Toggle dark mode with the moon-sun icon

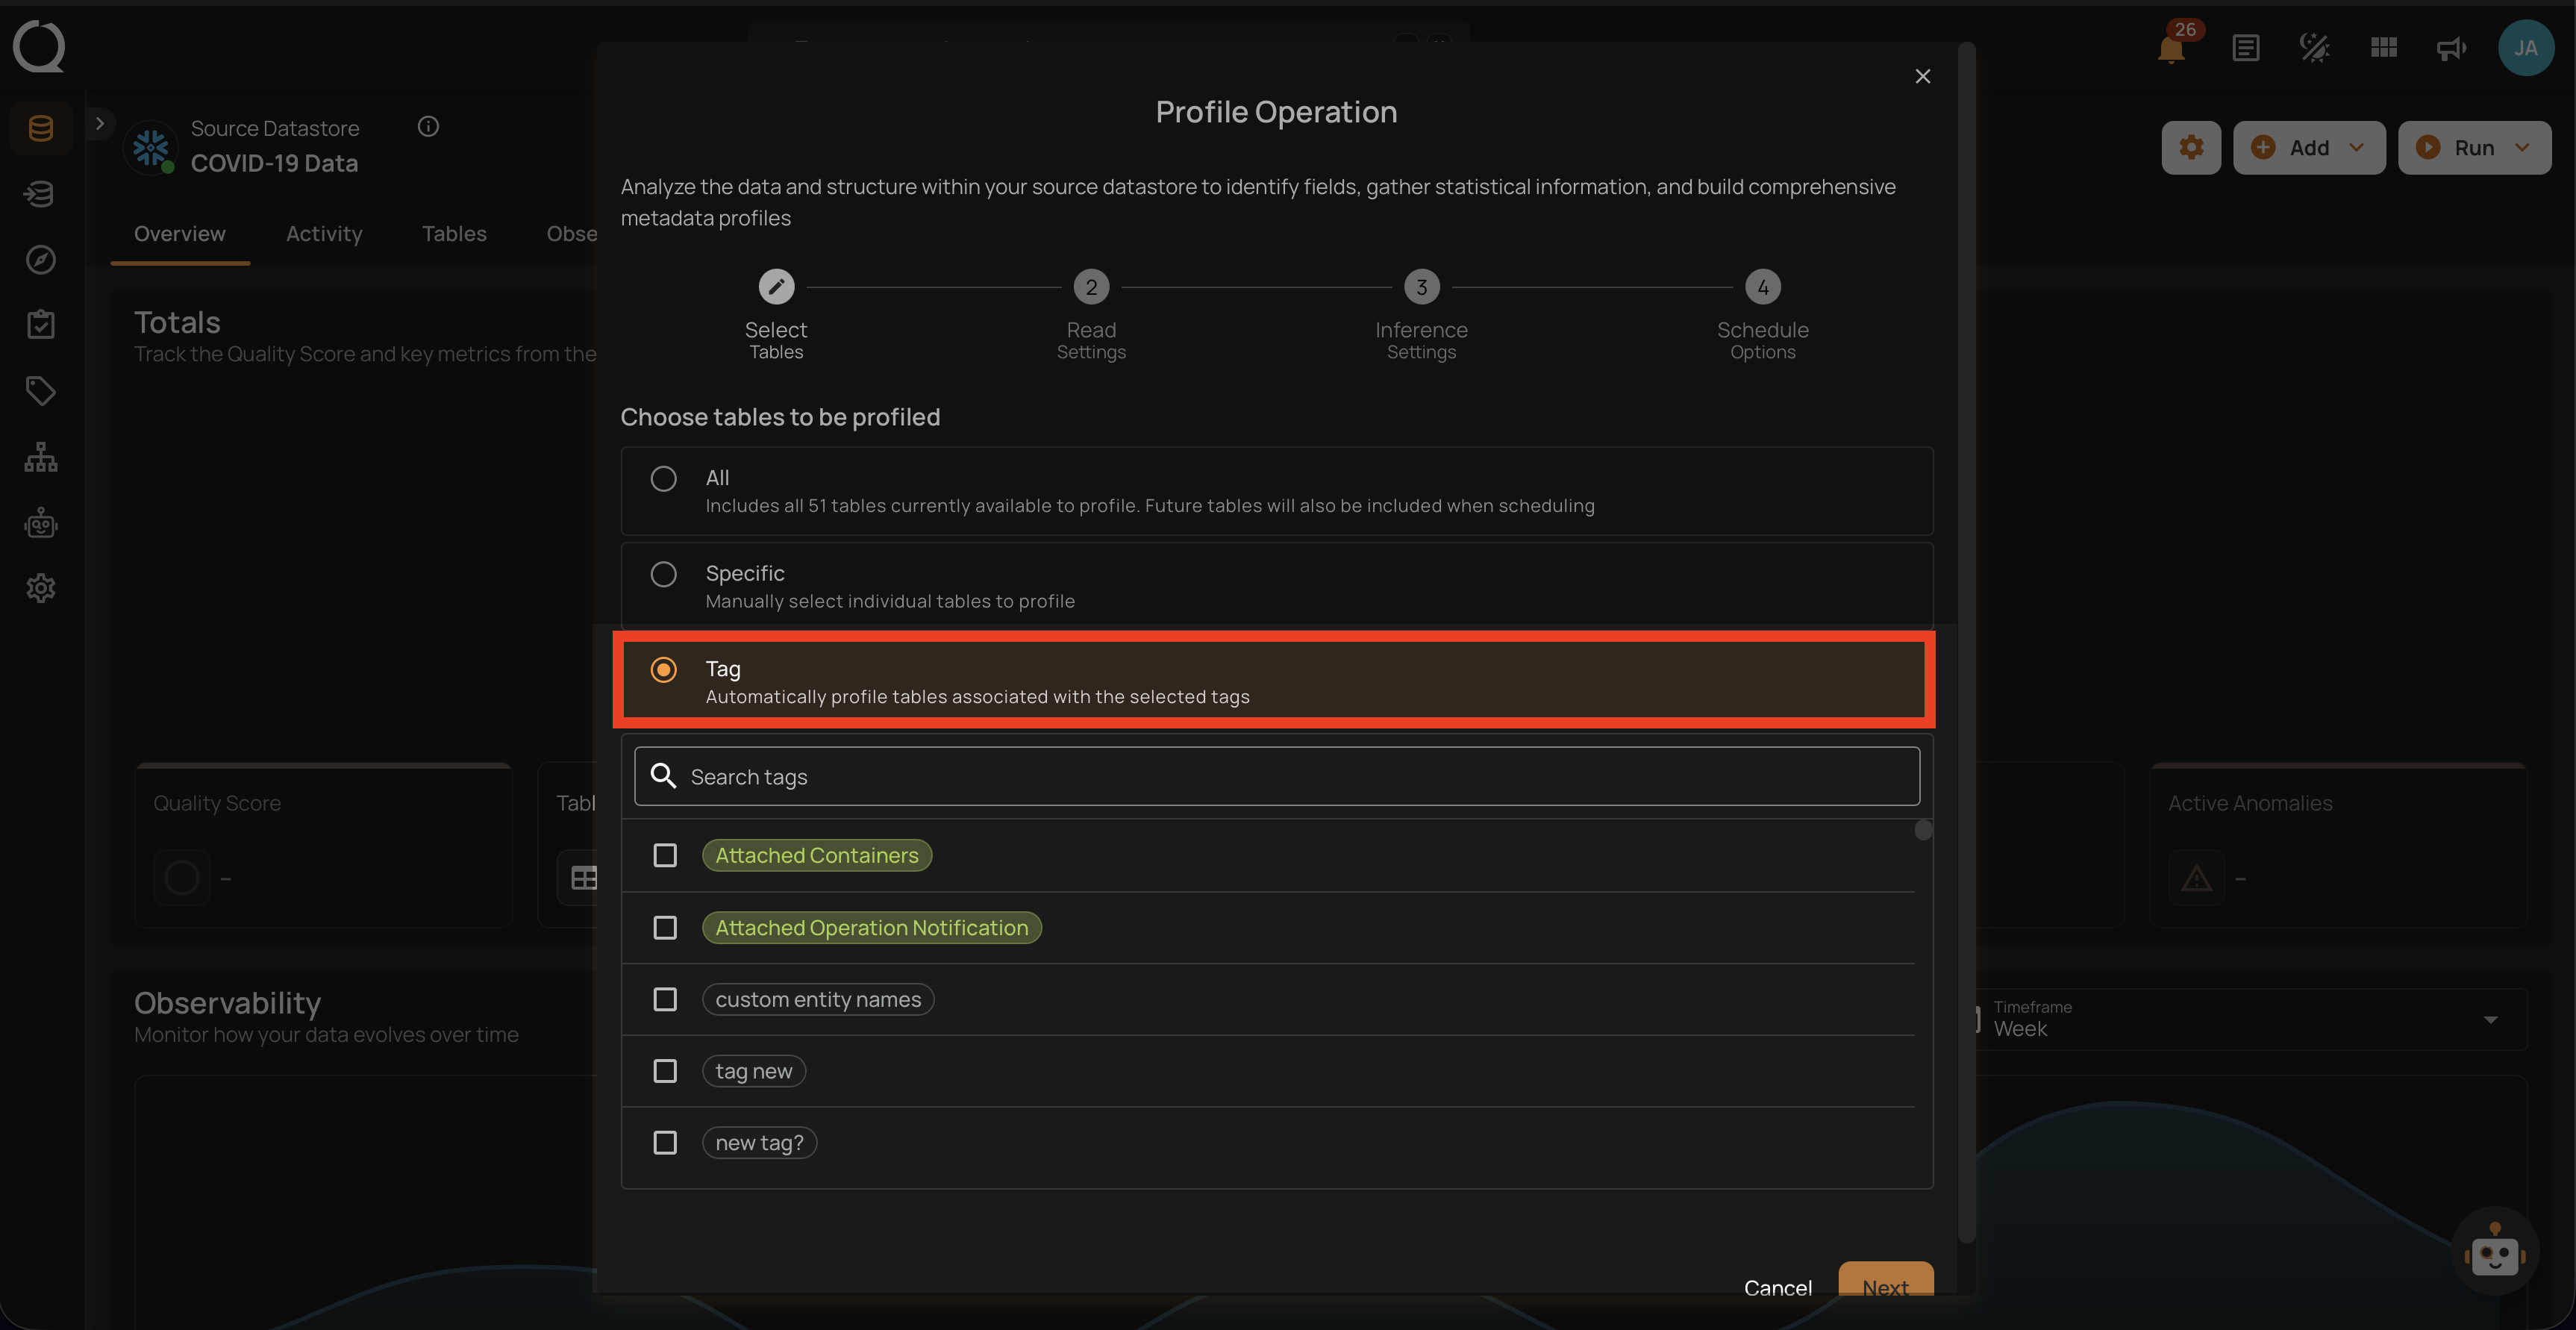click(x=2313, y=47)
